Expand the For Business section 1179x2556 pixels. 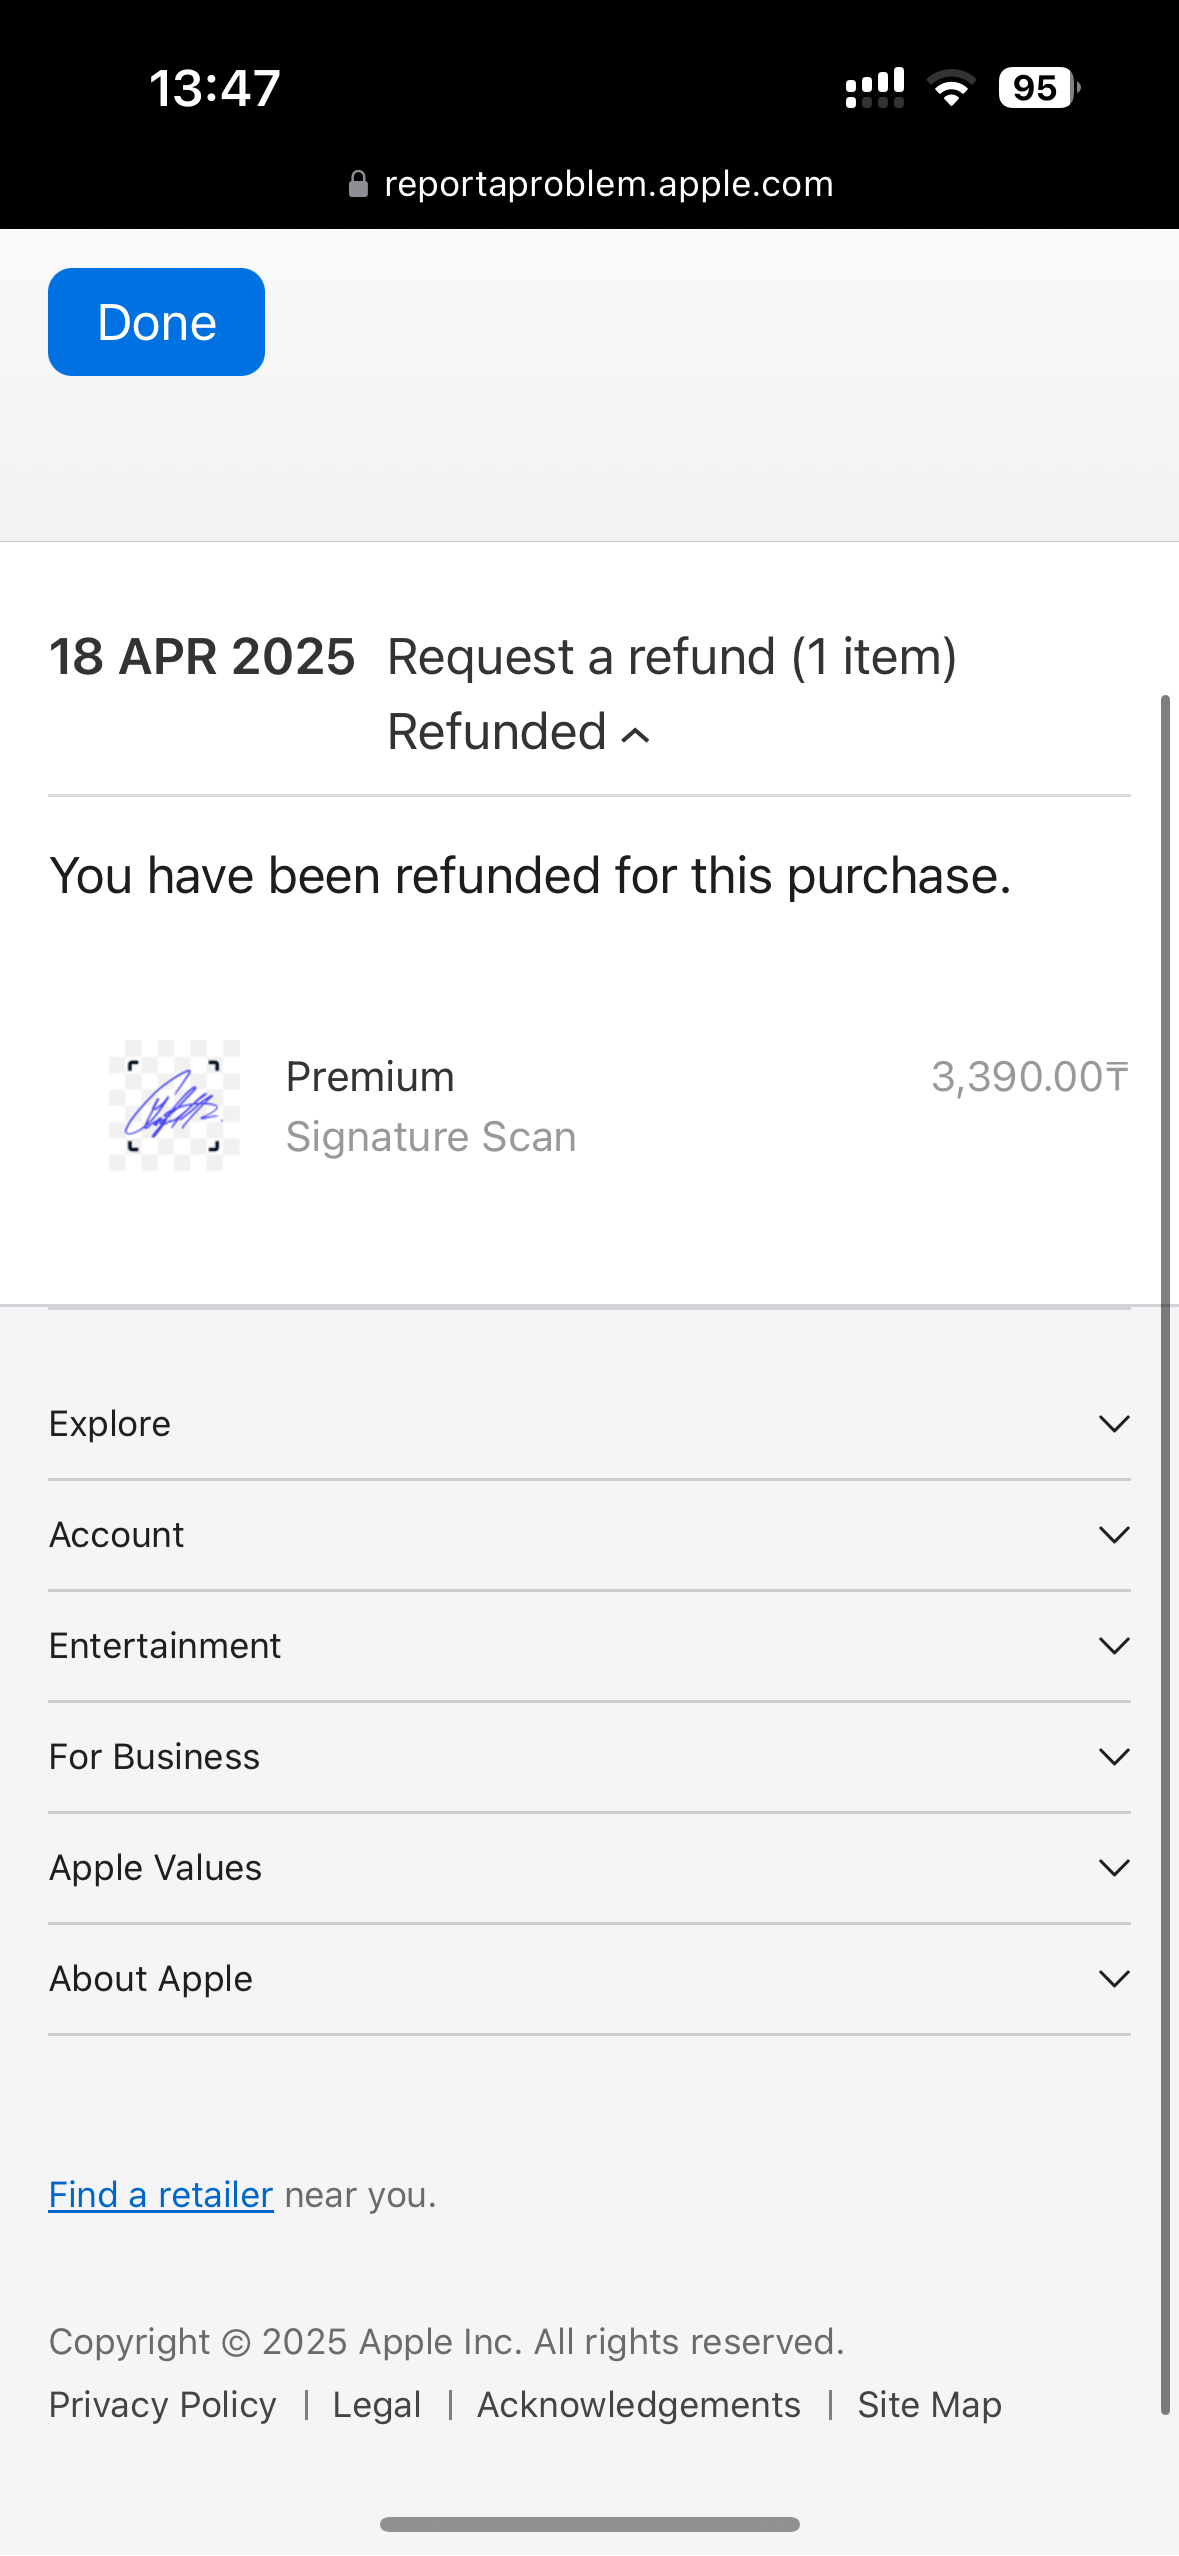click(1113, 1757)
